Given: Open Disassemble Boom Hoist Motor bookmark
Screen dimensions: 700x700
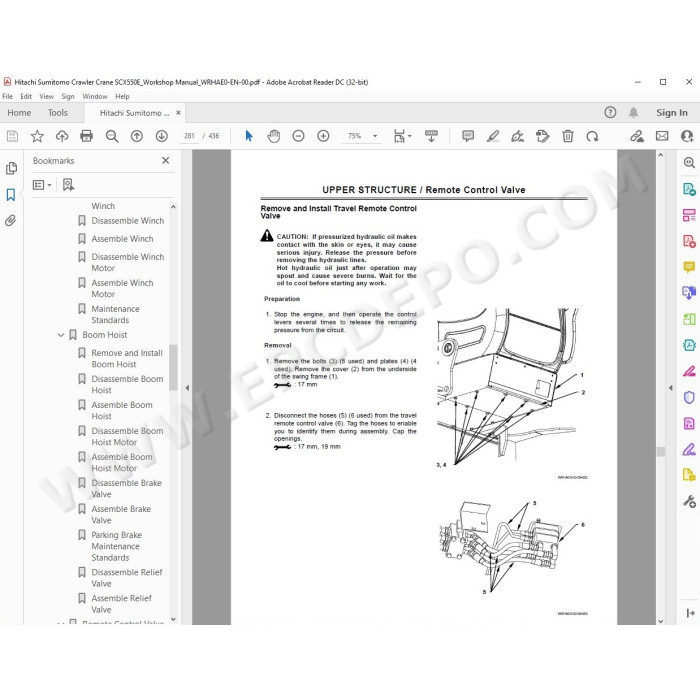Looking at the screenshot, I should point(127,437).
